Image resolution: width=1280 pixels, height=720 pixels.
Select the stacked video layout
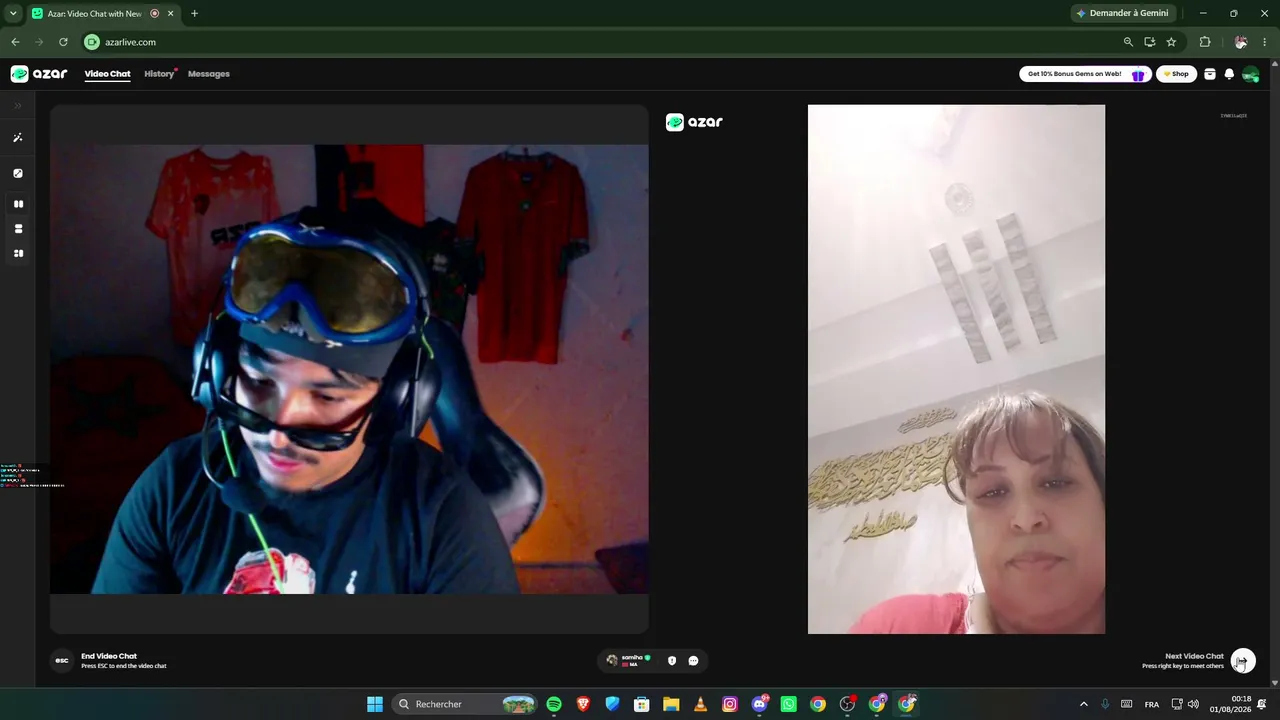(x=18, y=229)
